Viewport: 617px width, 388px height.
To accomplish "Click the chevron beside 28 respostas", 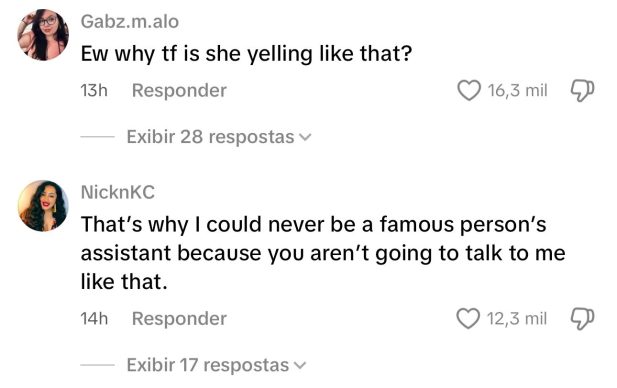I will (x=305, y=137).
